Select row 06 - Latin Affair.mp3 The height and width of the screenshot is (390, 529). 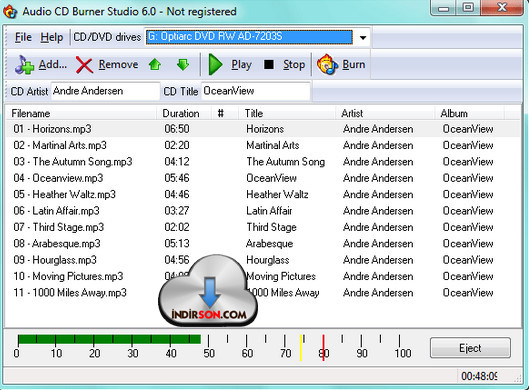point(263,211)
